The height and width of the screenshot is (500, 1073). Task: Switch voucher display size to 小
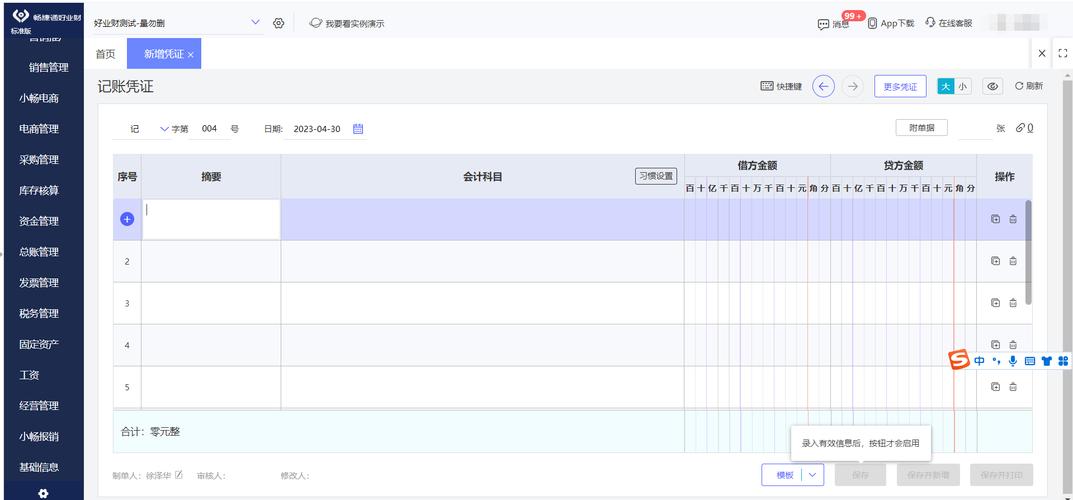point(963,86)
